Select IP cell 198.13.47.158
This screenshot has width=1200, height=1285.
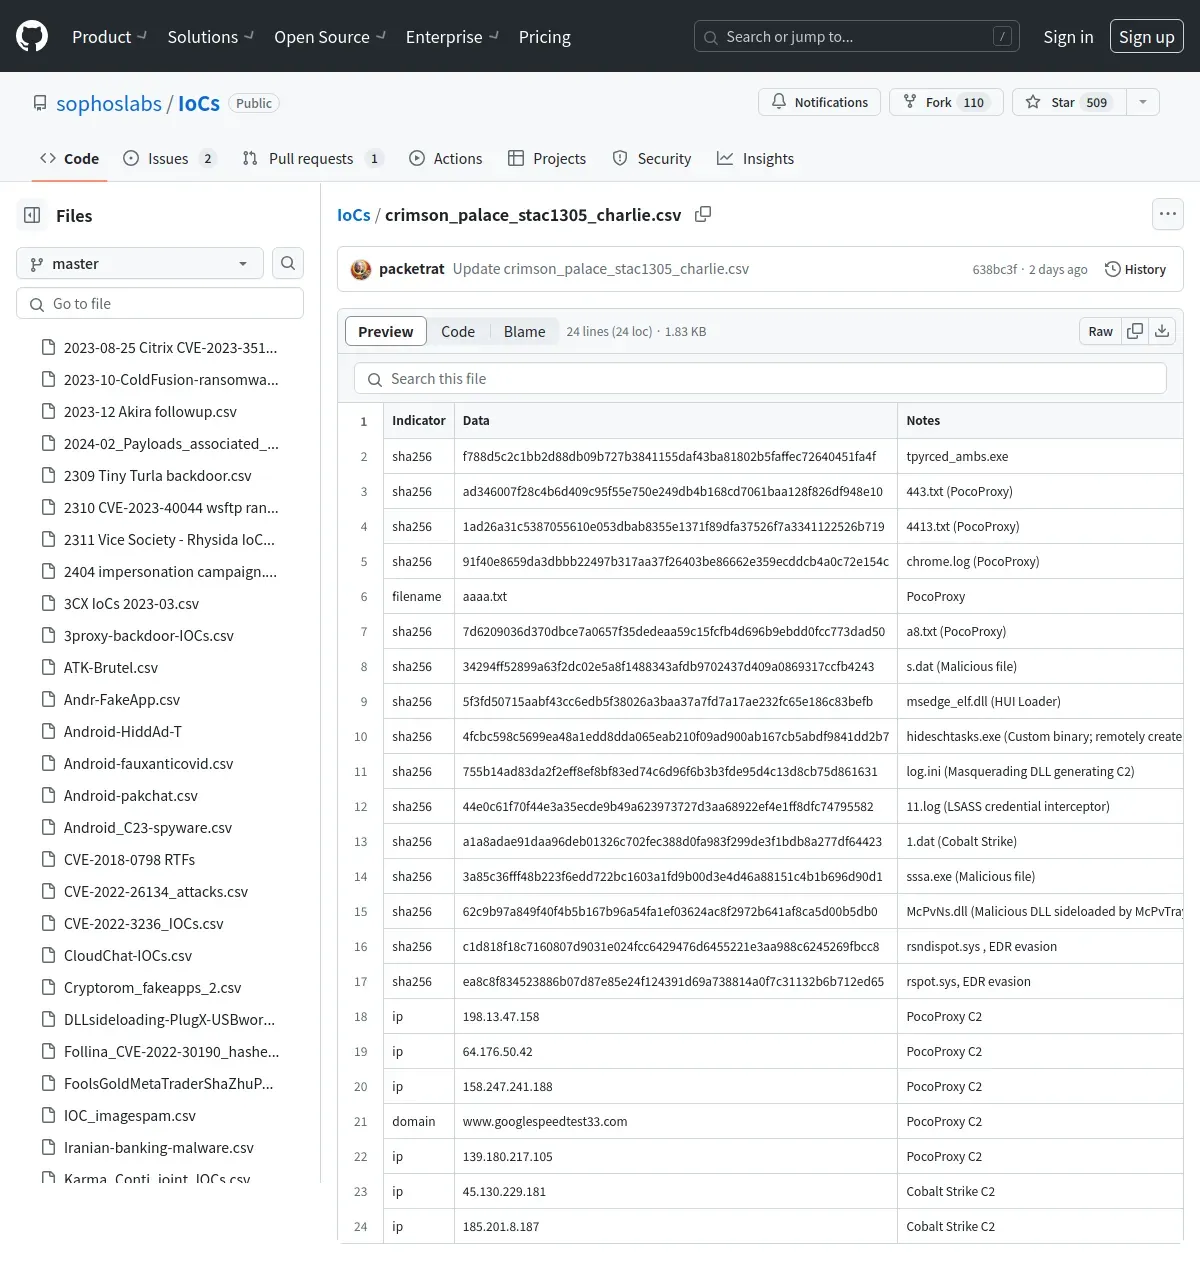pos(676,1016)
